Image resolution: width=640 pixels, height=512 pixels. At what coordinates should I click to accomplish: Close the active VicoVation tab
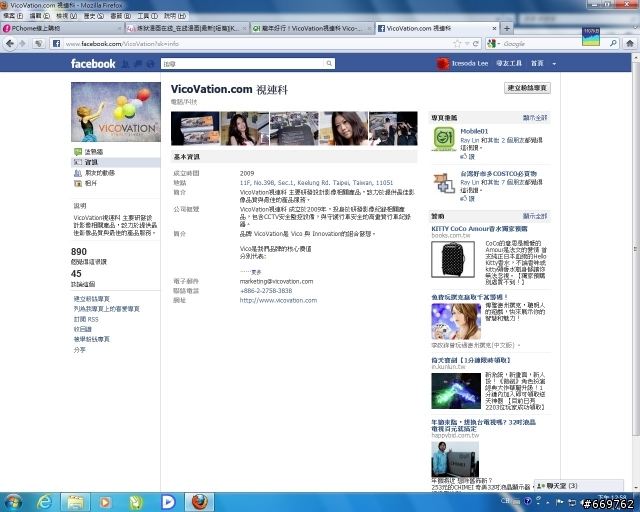click(x=494, y=28)
